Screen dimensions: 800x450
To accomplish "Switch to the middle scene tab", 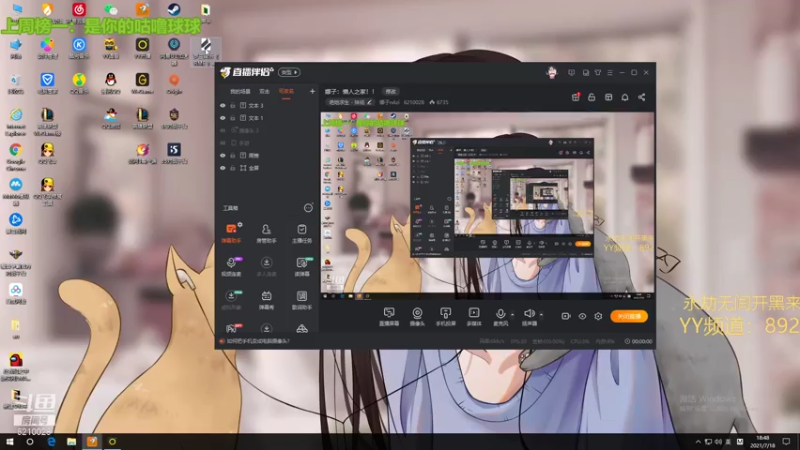I will pos(264,91).
